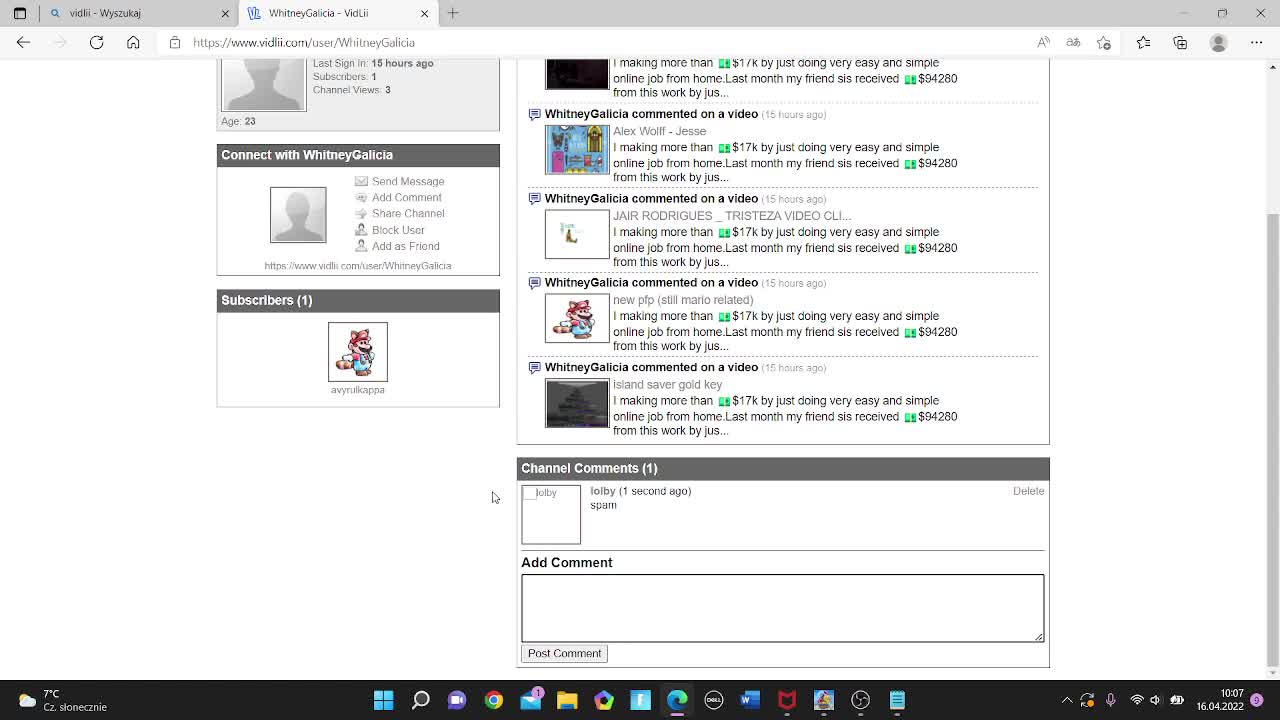The image size is (1280, 720).
Task: Click the browser address bar URL
Action: pos(304,42)
